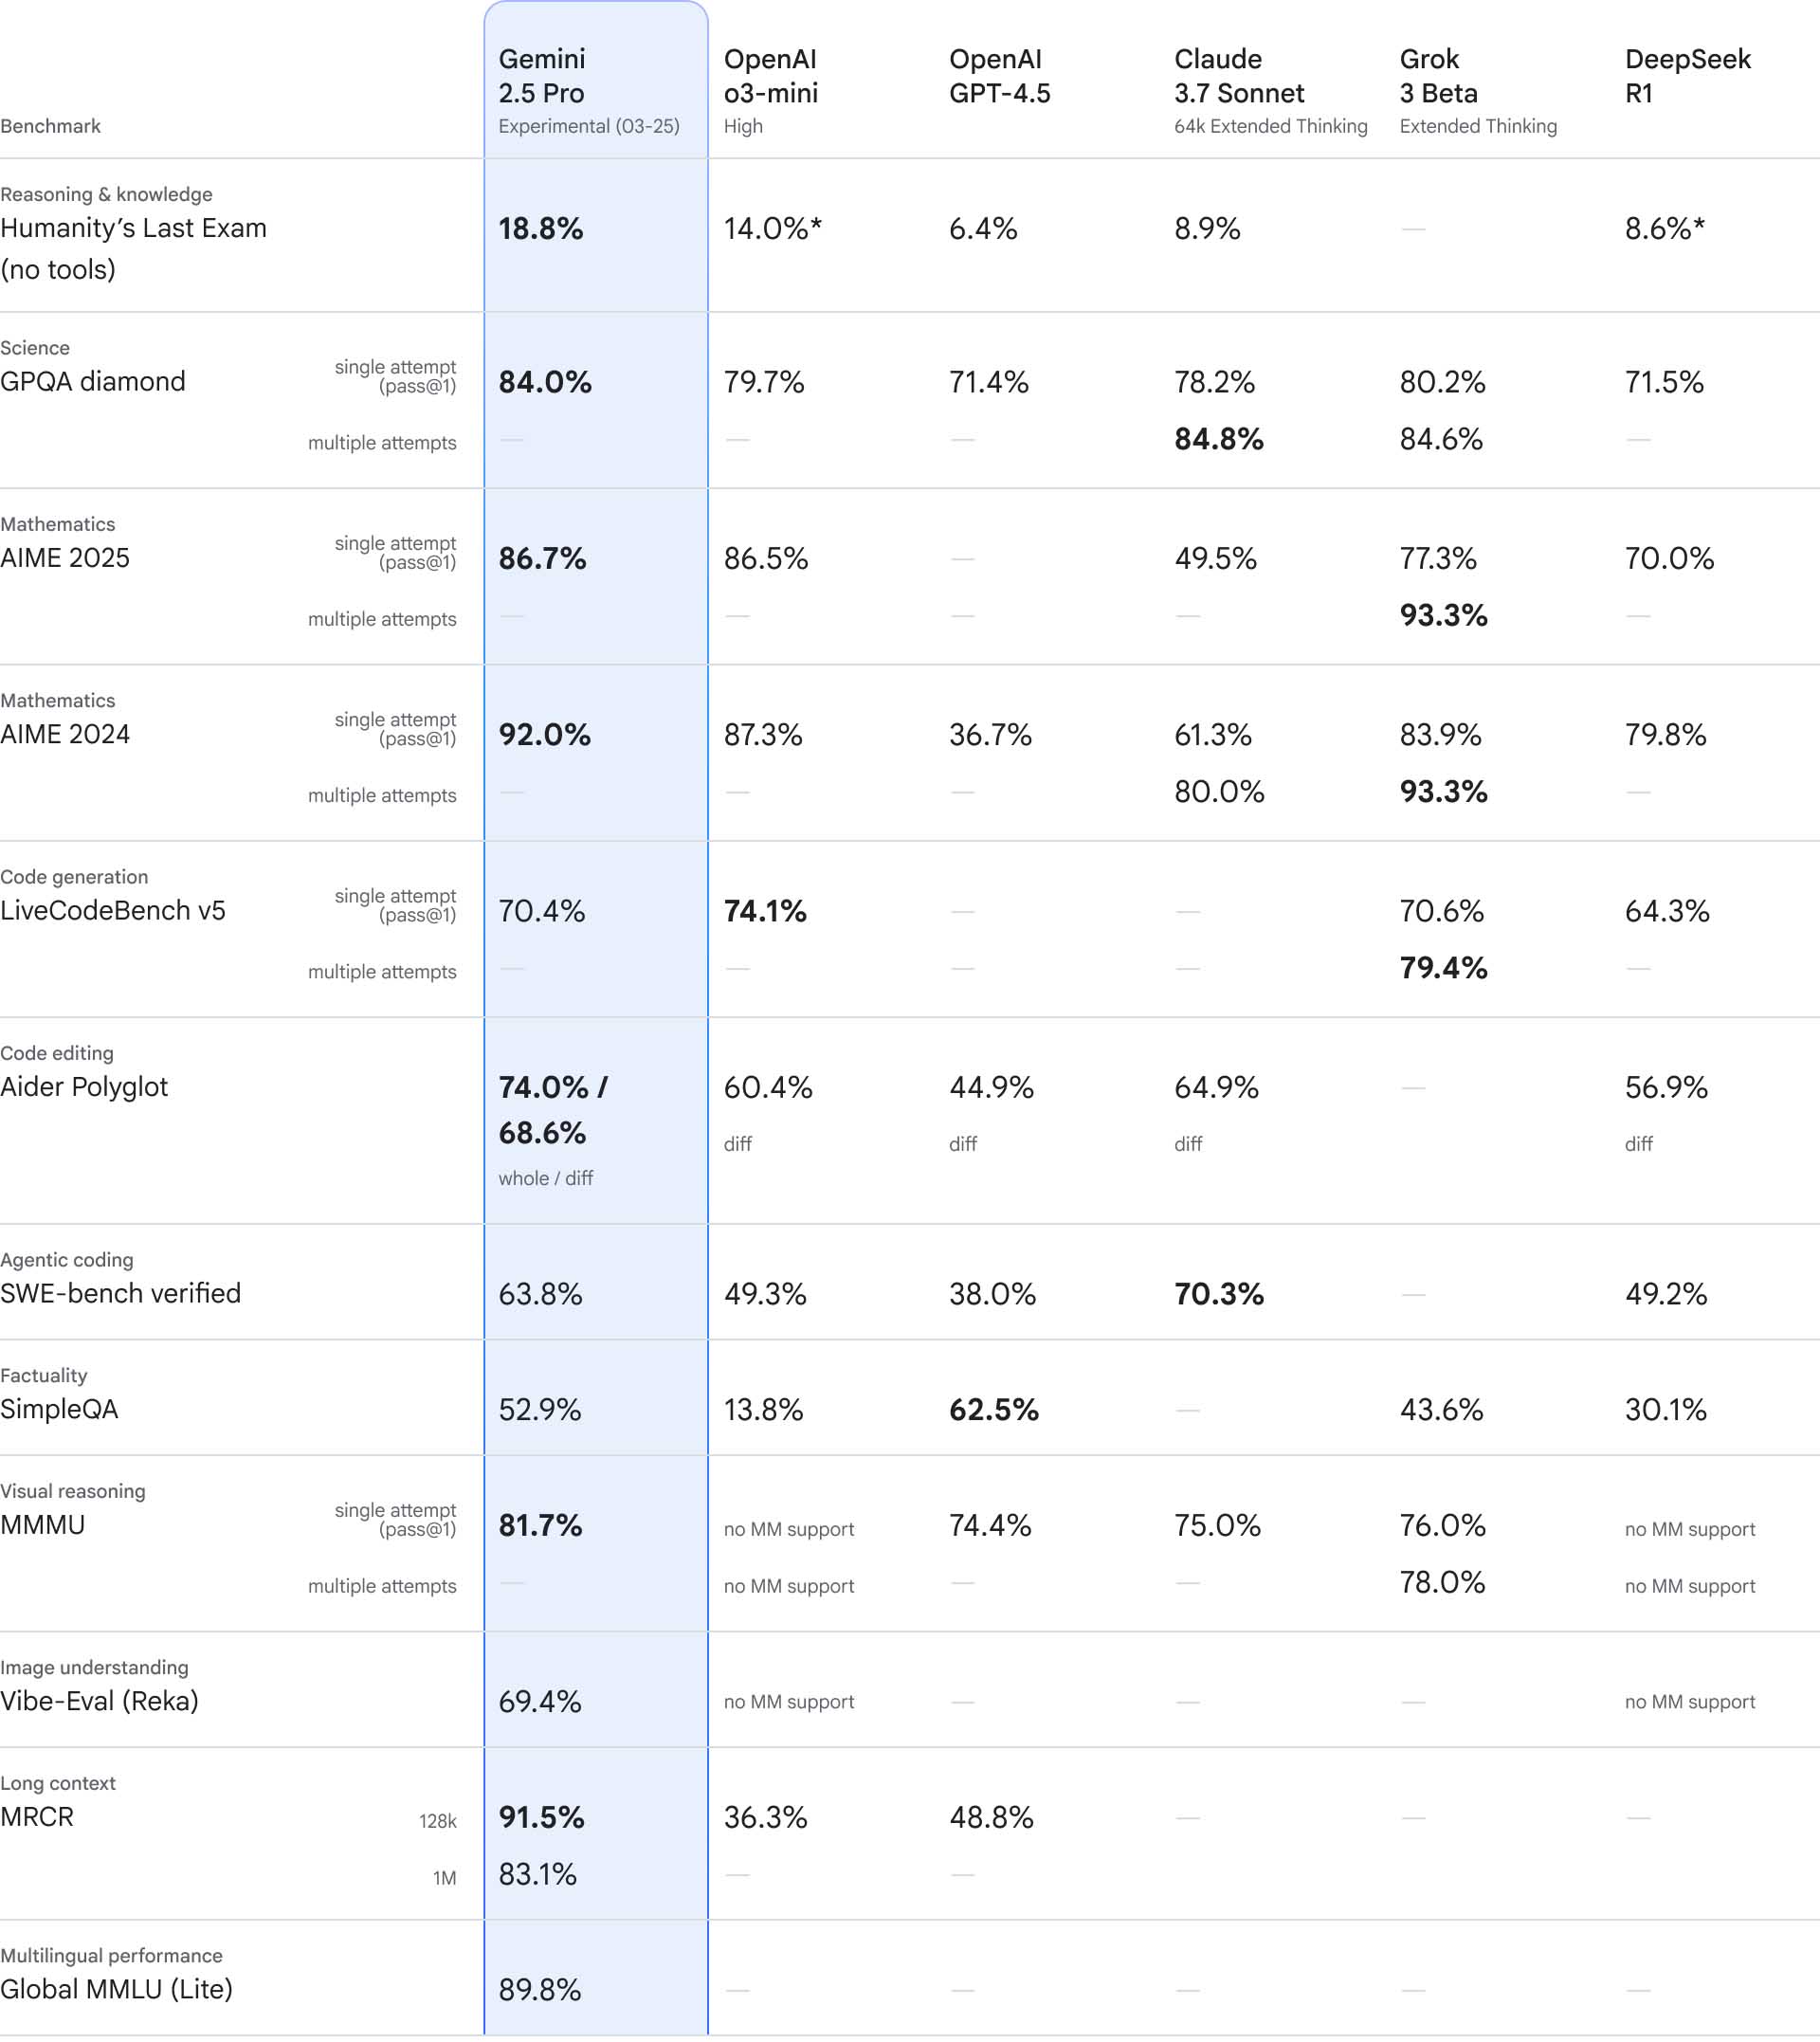Click the Aider Polyglot benchmark label
Screen dimensions: 1820x2042
click(84, 1087)
